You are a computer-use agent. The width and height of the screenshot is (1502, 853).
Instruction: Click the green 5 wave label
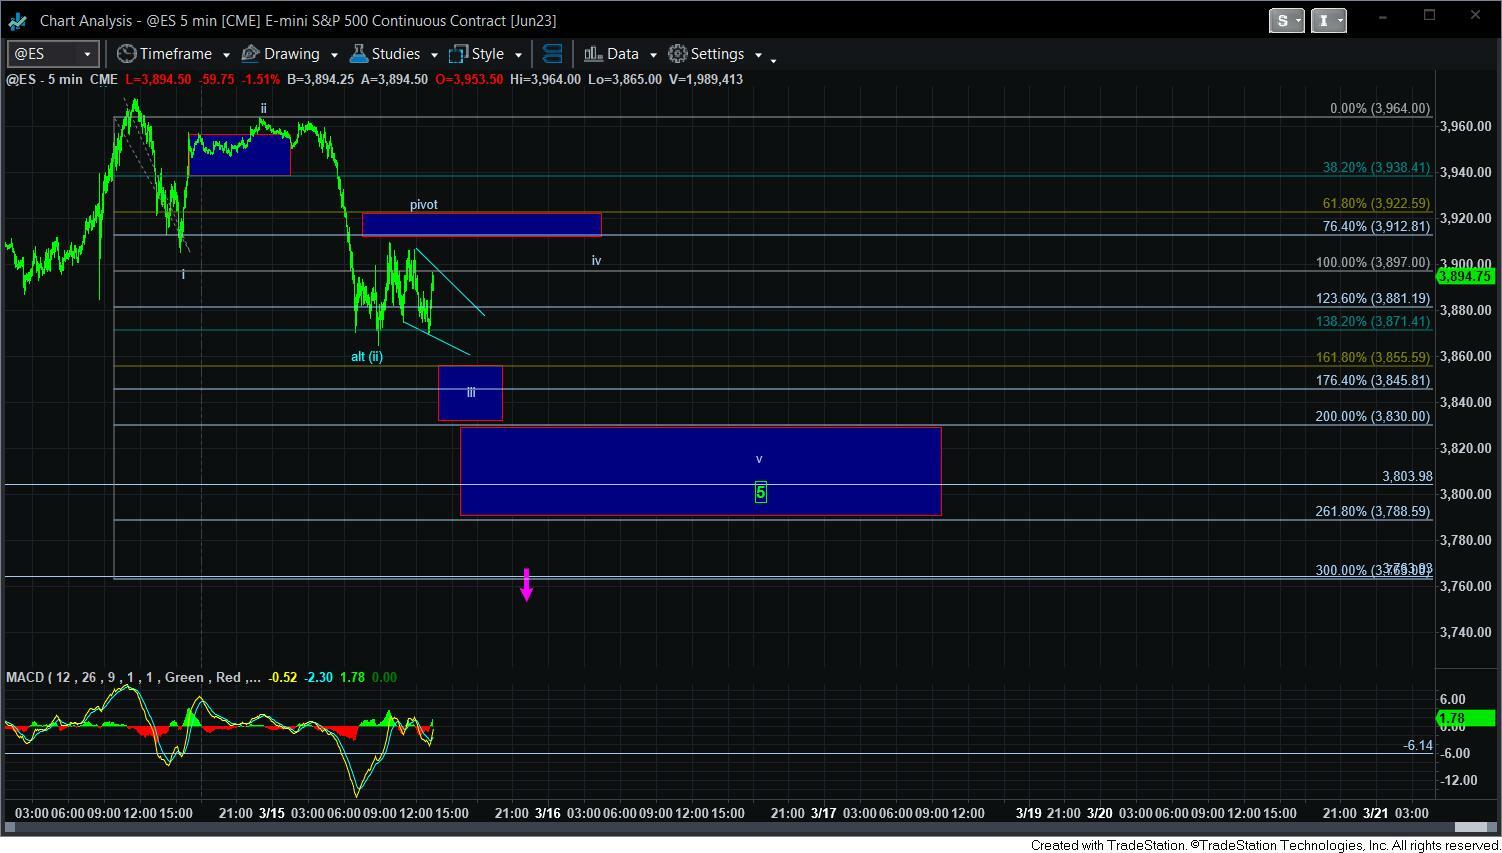[760, 492]
